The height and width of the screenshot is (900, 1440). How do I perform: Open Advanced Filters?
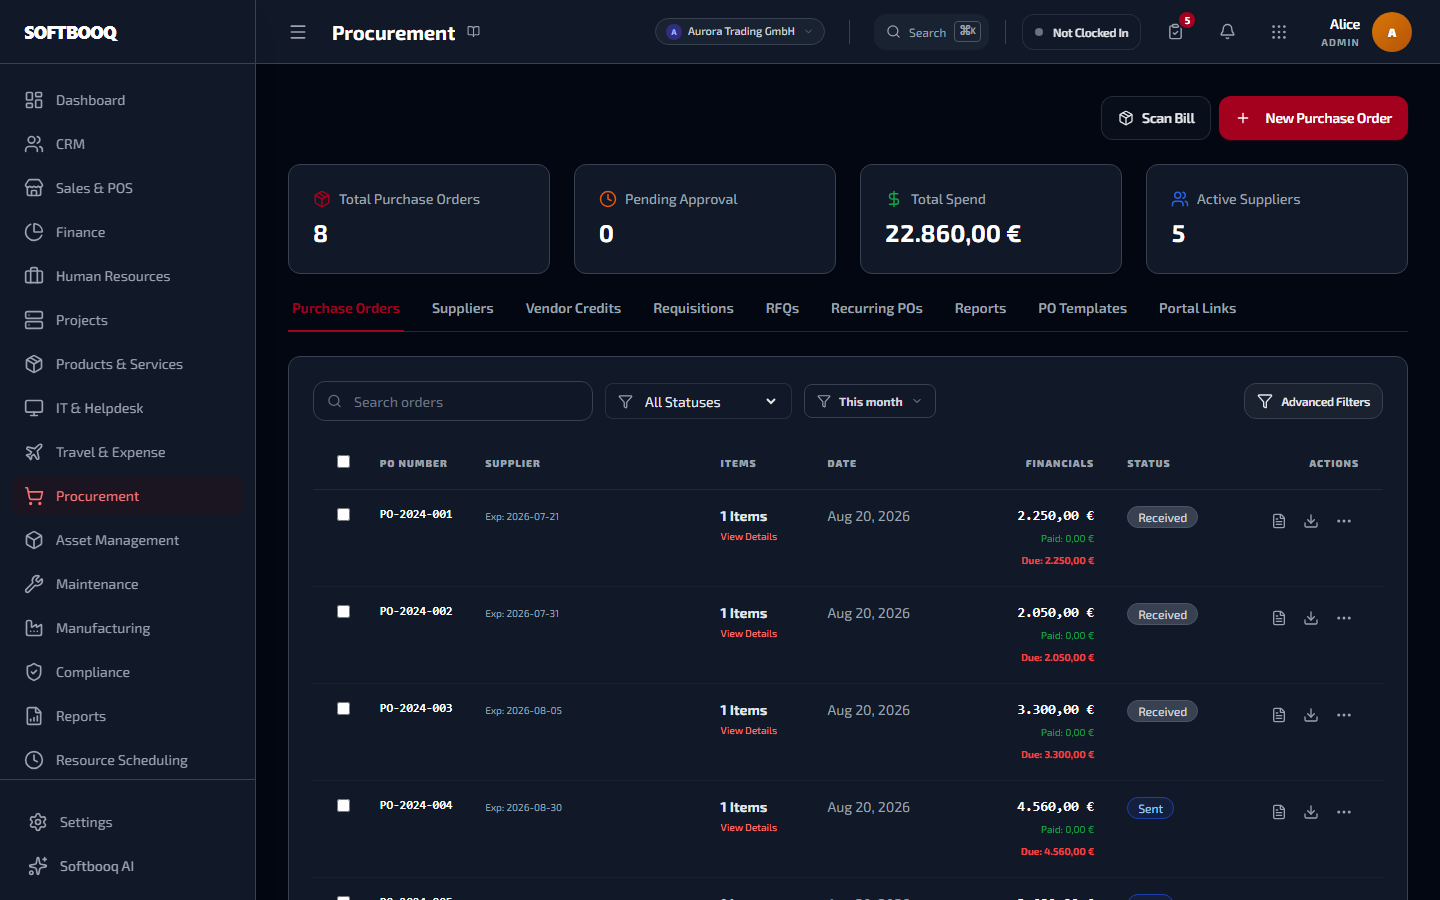[1313, 401]
